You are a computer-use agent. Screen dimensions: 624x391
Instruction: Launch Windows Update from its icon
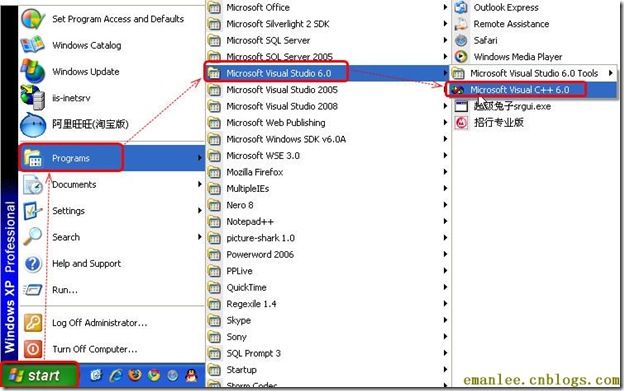pos(33,71)
